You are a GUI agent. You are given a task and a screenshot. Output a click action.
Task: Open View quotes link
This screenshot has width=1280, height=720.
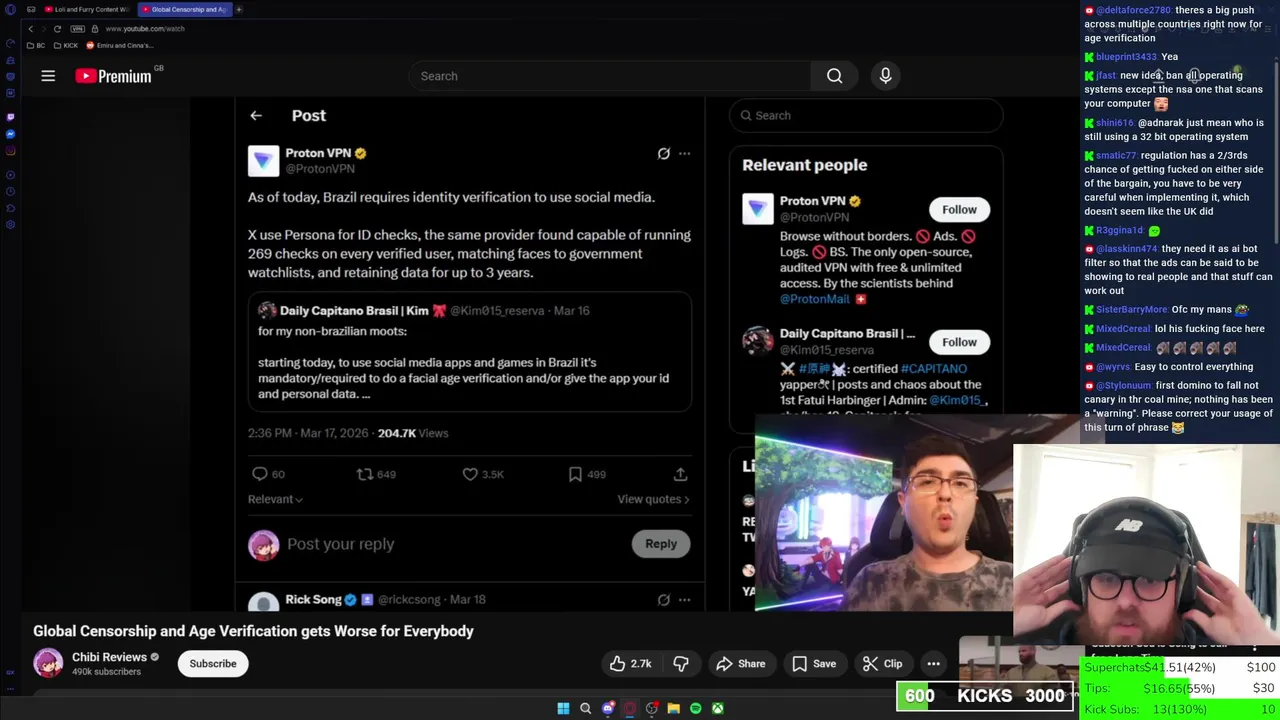pos(653,499)
